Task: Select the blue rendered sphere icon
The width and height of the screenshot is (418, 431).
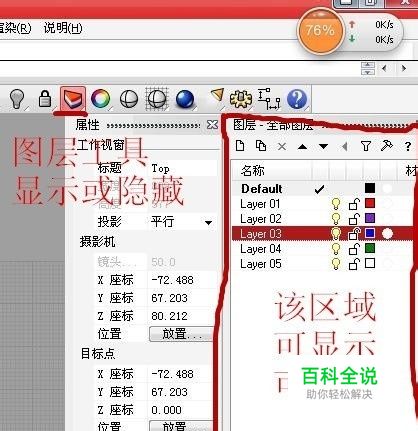Action: tap(185, 99)
